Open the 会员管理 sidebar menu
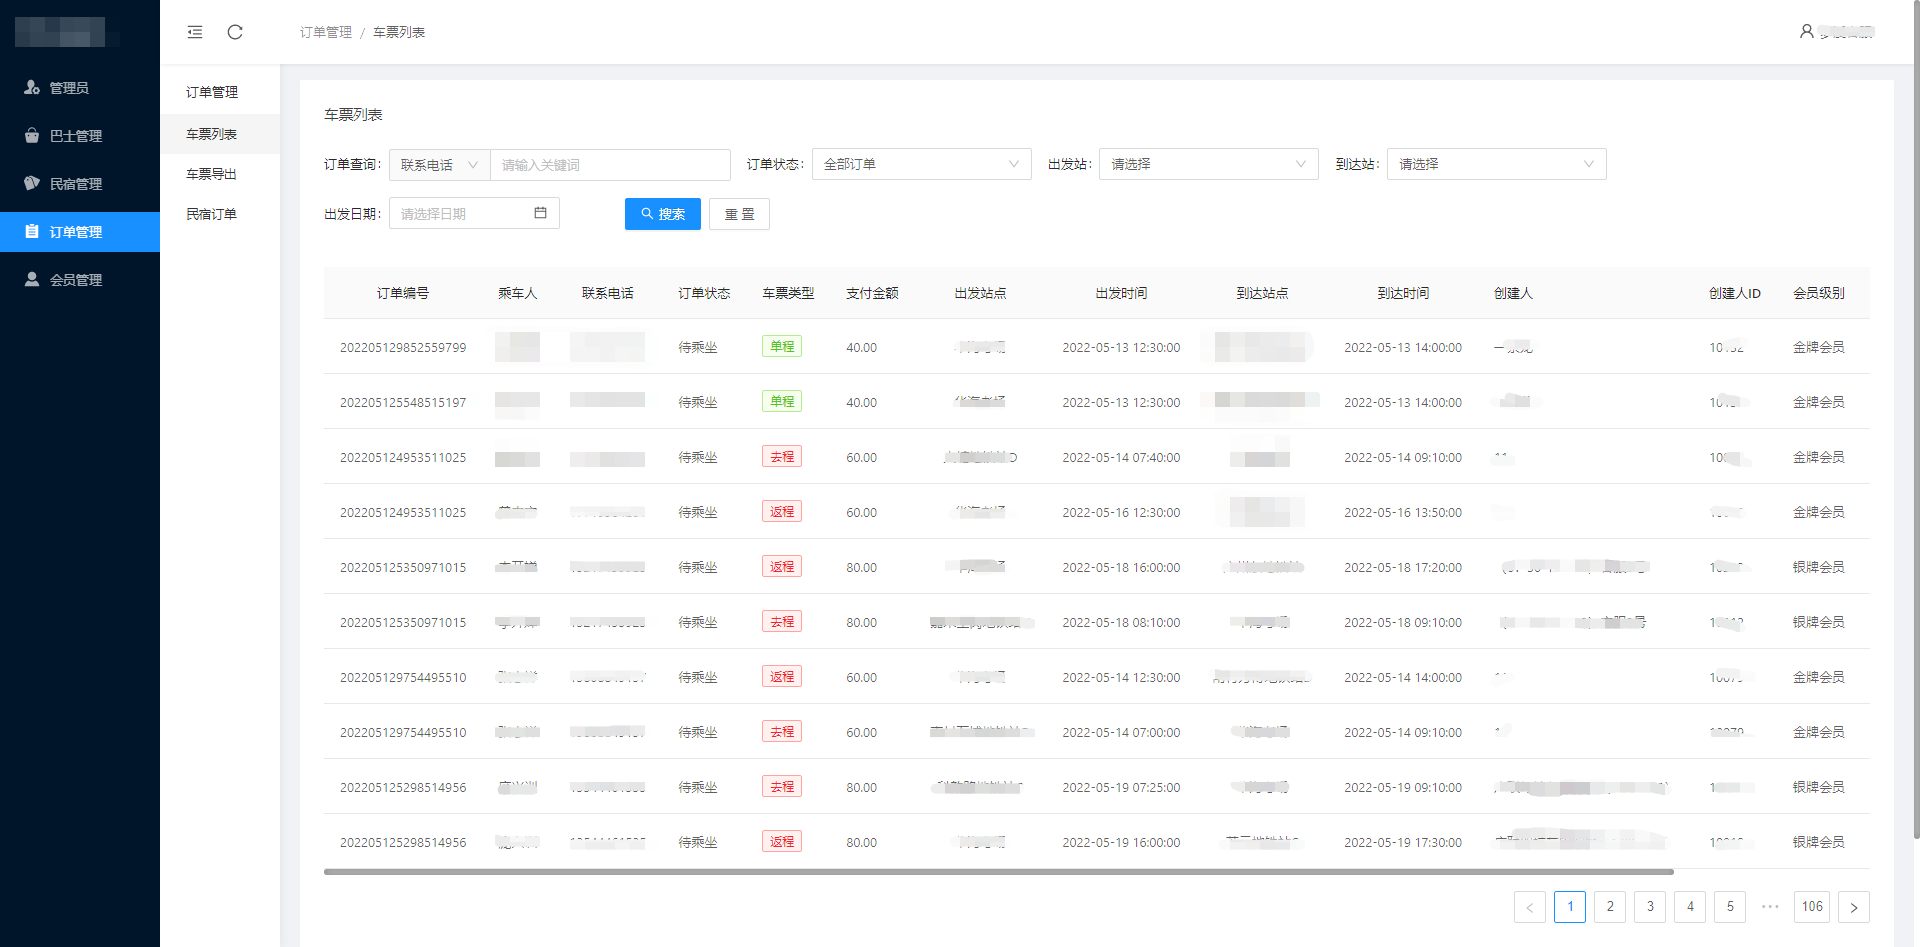Image resolution: width=1920 pixels, height=947 pixels. [80, 280]
